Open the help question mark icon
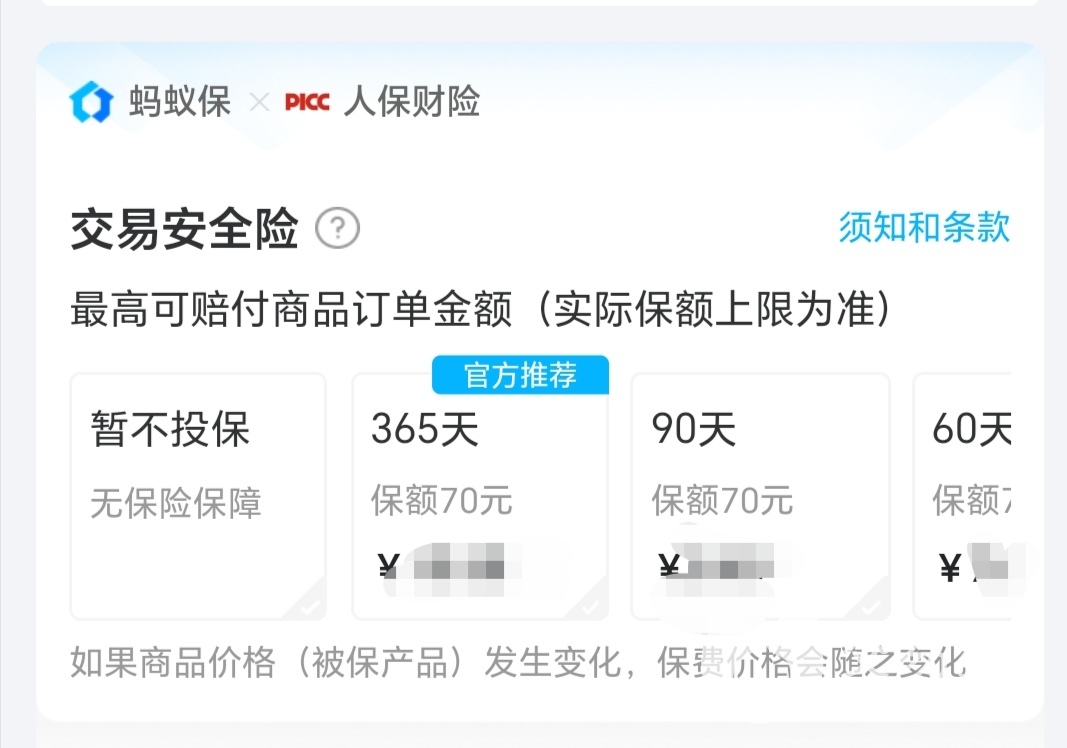Image resolution: width=1067 pixels, height=748 pixels. click(338, 228)
